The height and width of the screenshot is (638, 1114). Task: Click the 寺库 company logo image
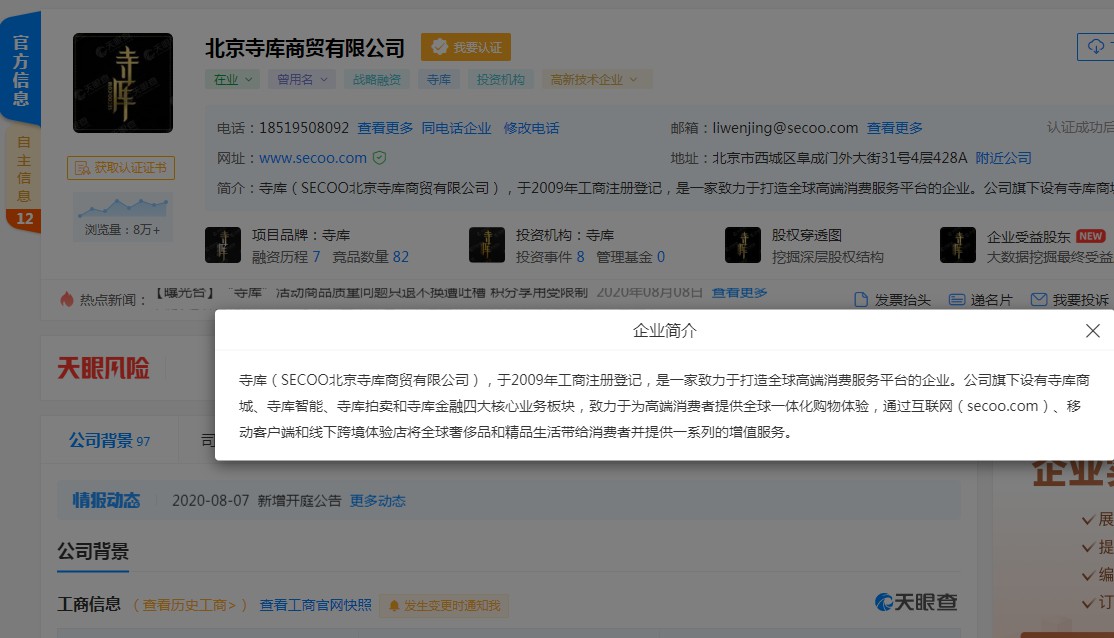(123, 82)
